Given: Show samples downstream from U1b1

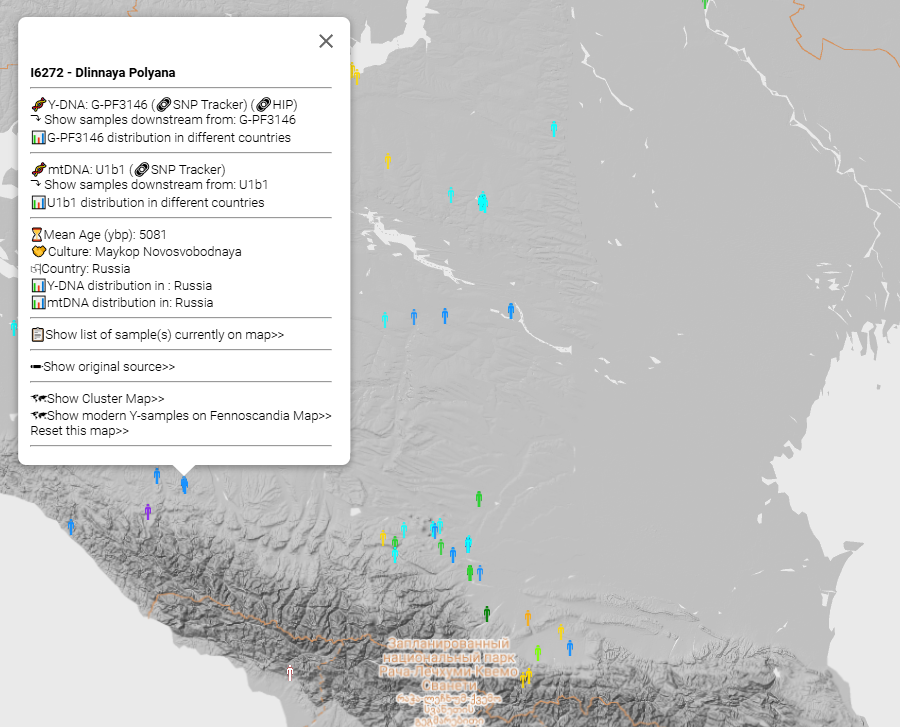Looking at the screenshot, I should coord(155,184).
